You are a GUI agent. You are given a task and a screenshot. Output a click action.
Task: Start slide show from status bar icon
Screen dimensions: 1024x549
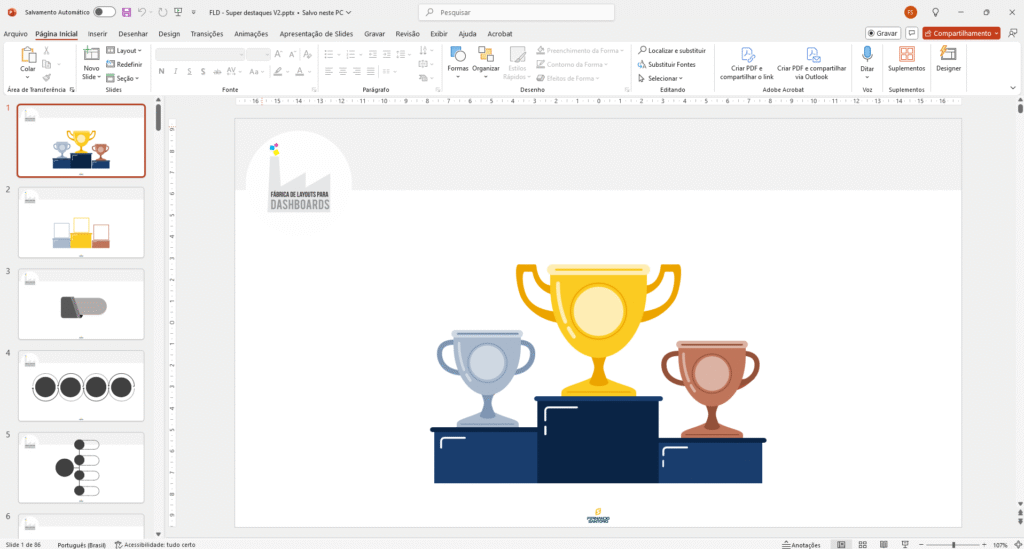click(x=906, y=545)
